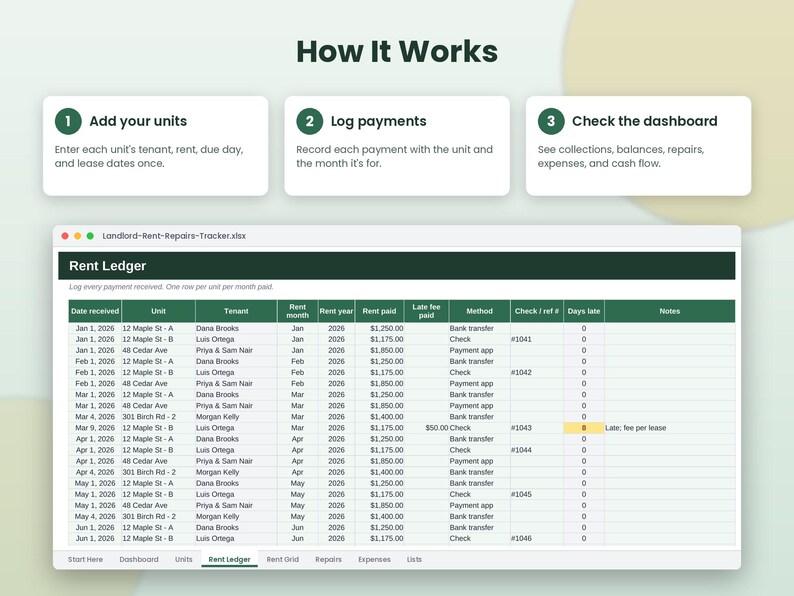The image size is (794, 596).
Task: Click the Landlord-Rent-Repairs-Tracker.xlsx file title
Action: pos(174,236)
